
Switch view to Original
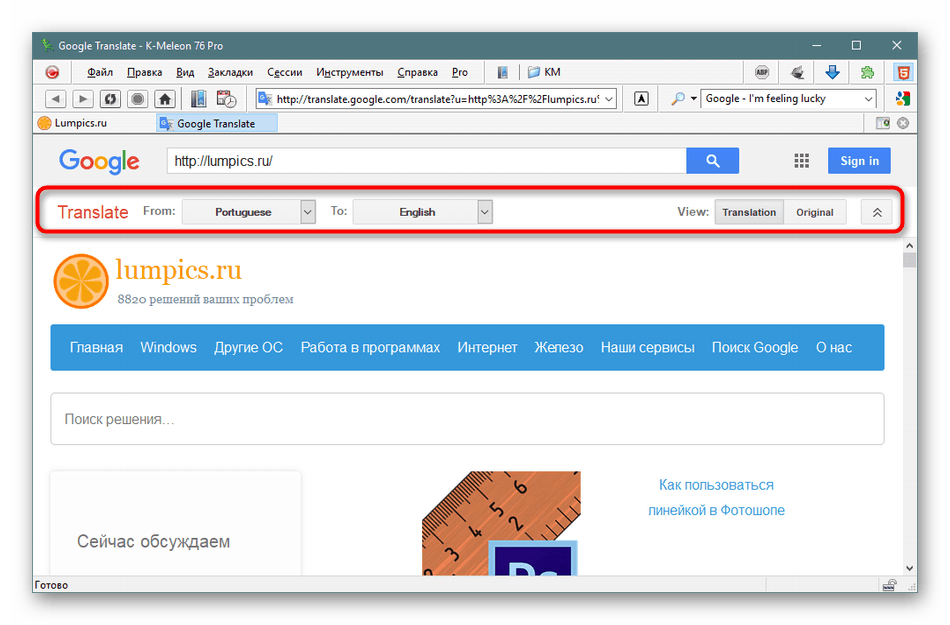(814, 212)
